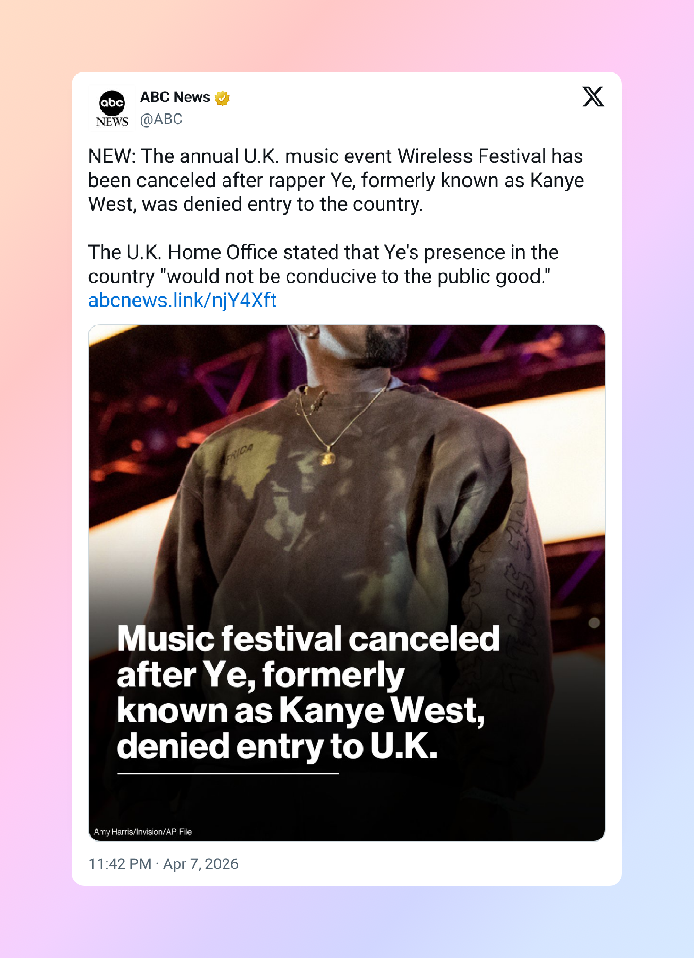This screenshot has height=958, width=694.
Task: Click "Kanye West," in the image headline
Action: click(x=382, y=711)
